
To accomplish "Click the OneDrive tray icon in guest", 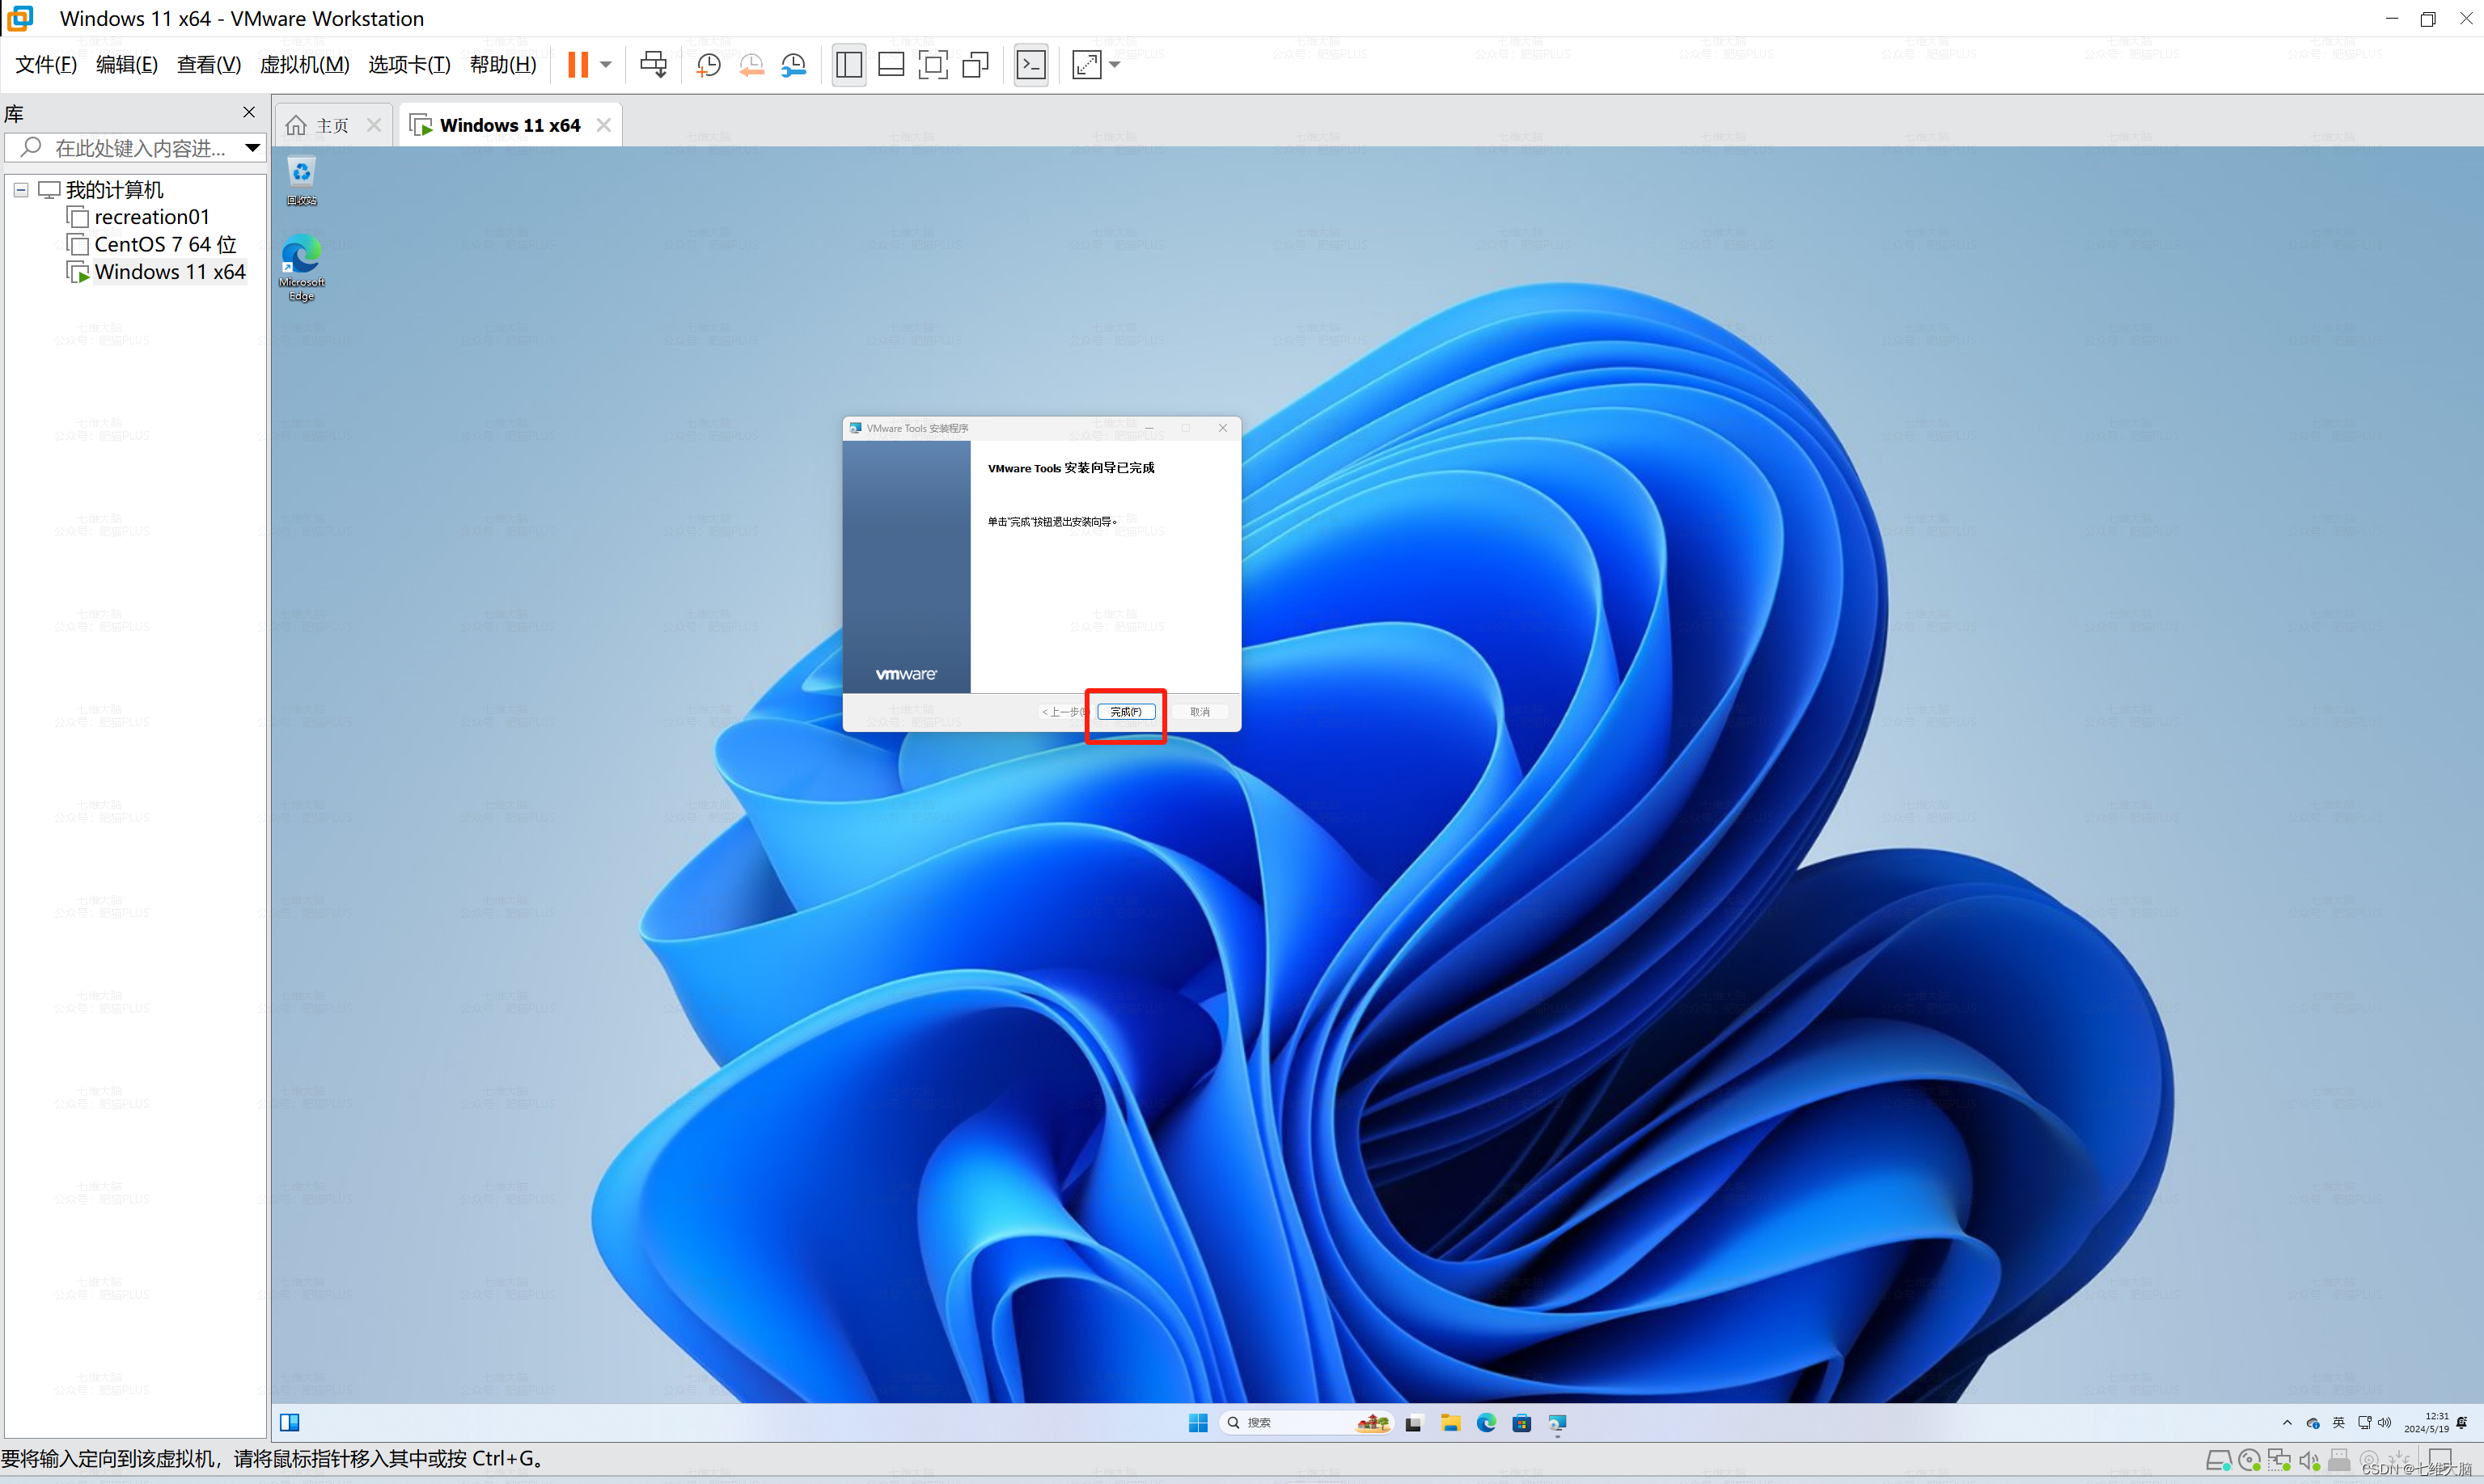I will [x=2313, y=1423].
